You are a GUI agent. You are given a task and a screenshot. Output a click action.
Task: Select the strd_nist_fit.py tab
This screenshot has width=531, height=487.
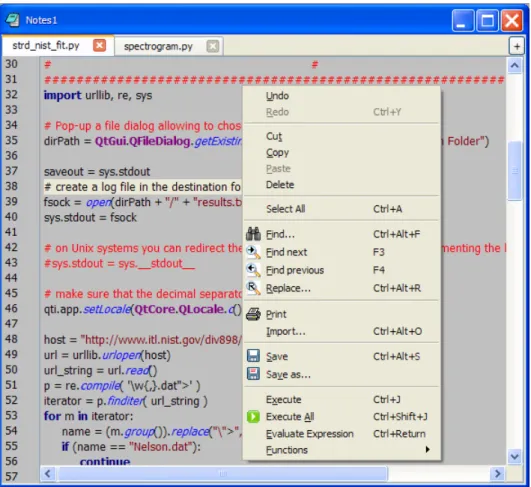click(46, 45)
